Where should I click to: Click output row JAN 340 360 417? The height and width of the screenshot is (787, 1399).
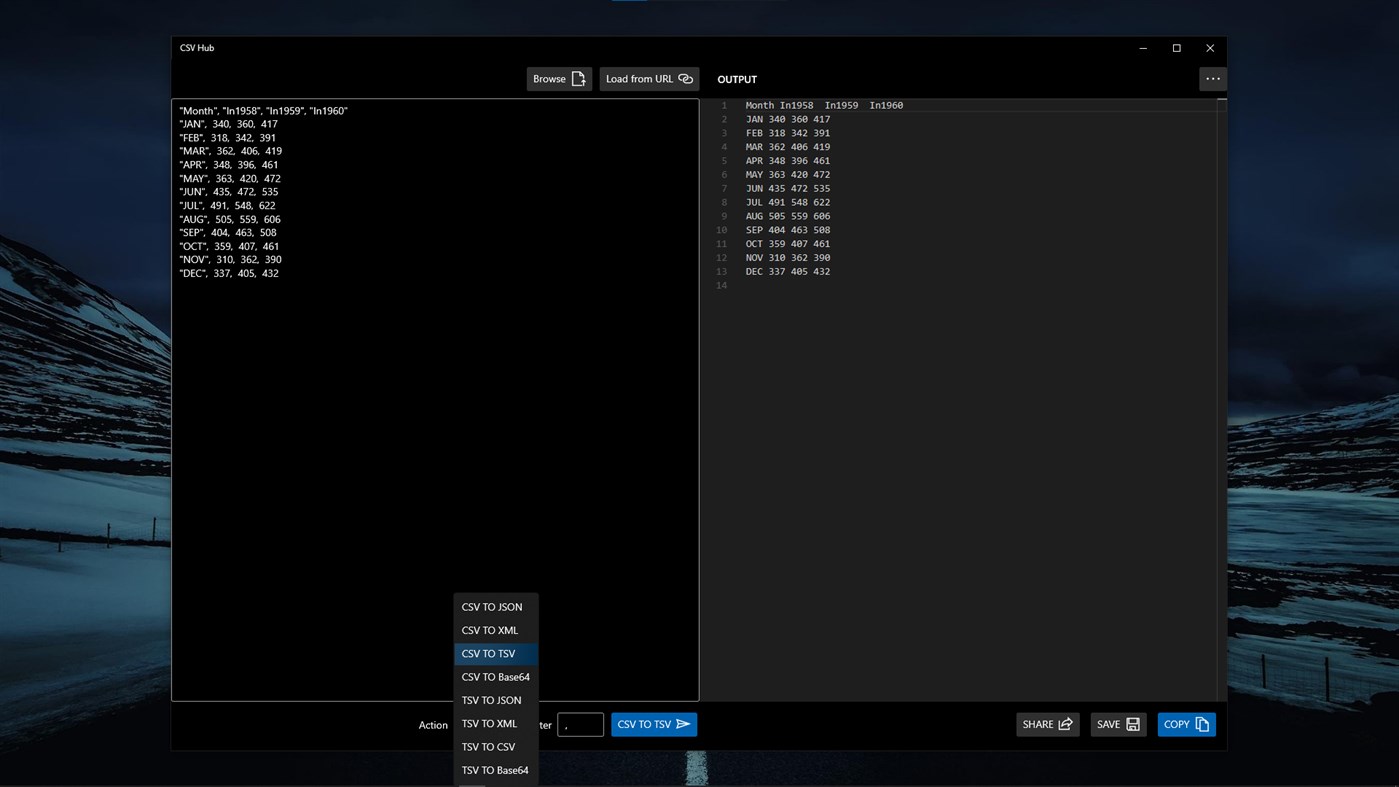point(787,119)
